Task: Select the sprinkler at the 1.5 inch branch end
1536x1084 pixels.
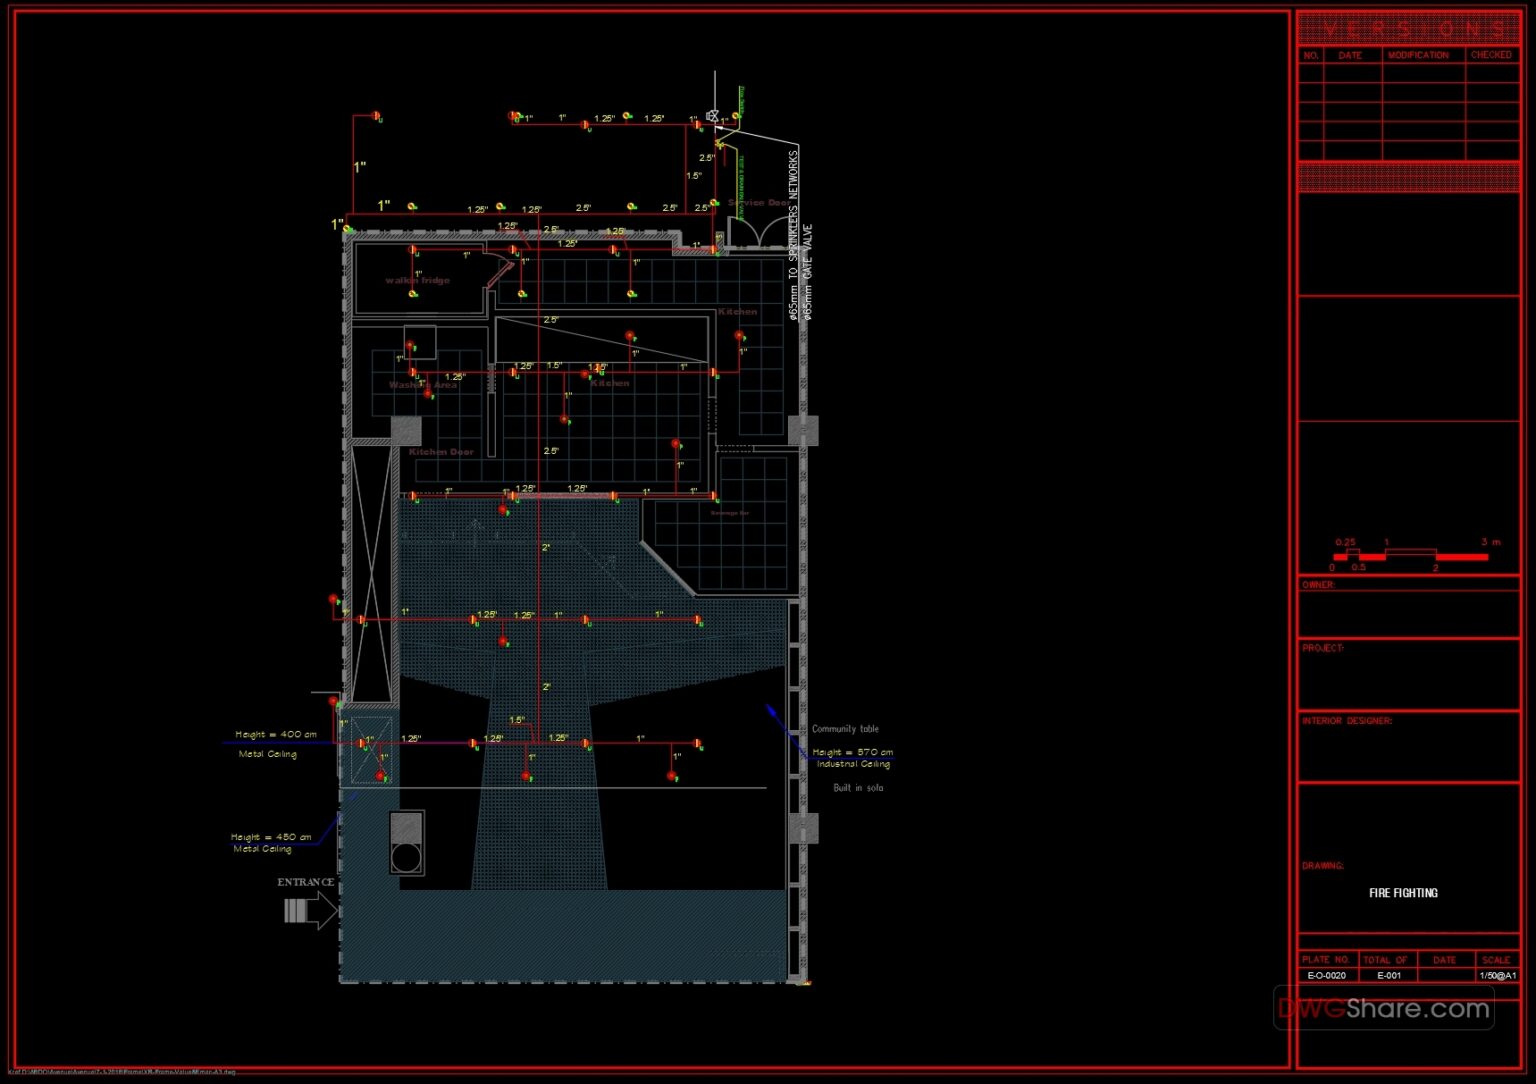Action: [584, 373]
